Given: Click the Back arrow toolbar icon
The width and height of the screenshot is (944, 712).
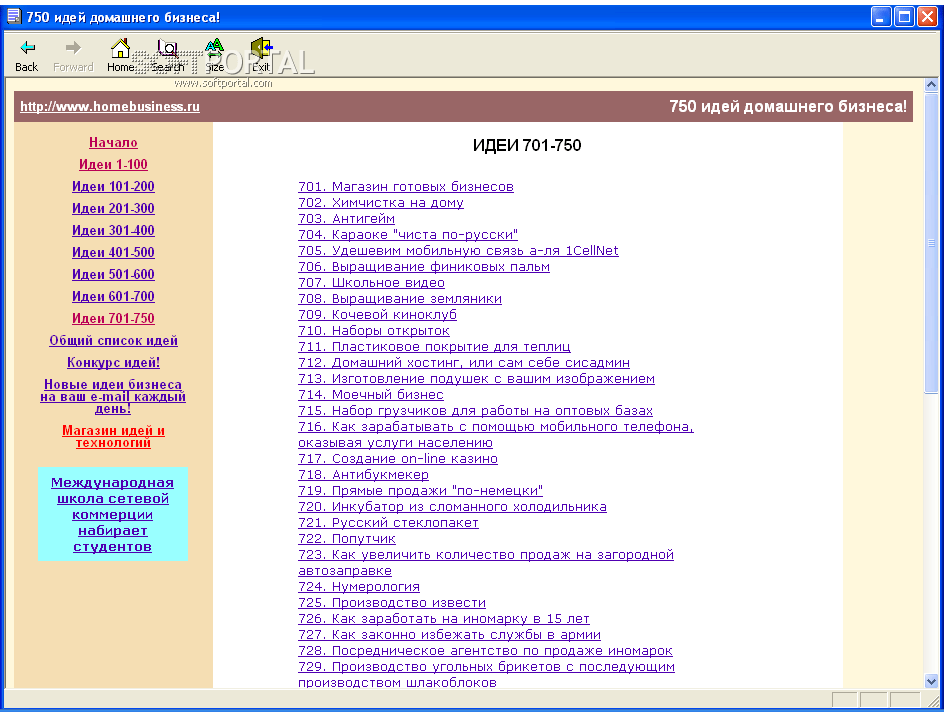Looking at the screenshot, I should (27, 48).
